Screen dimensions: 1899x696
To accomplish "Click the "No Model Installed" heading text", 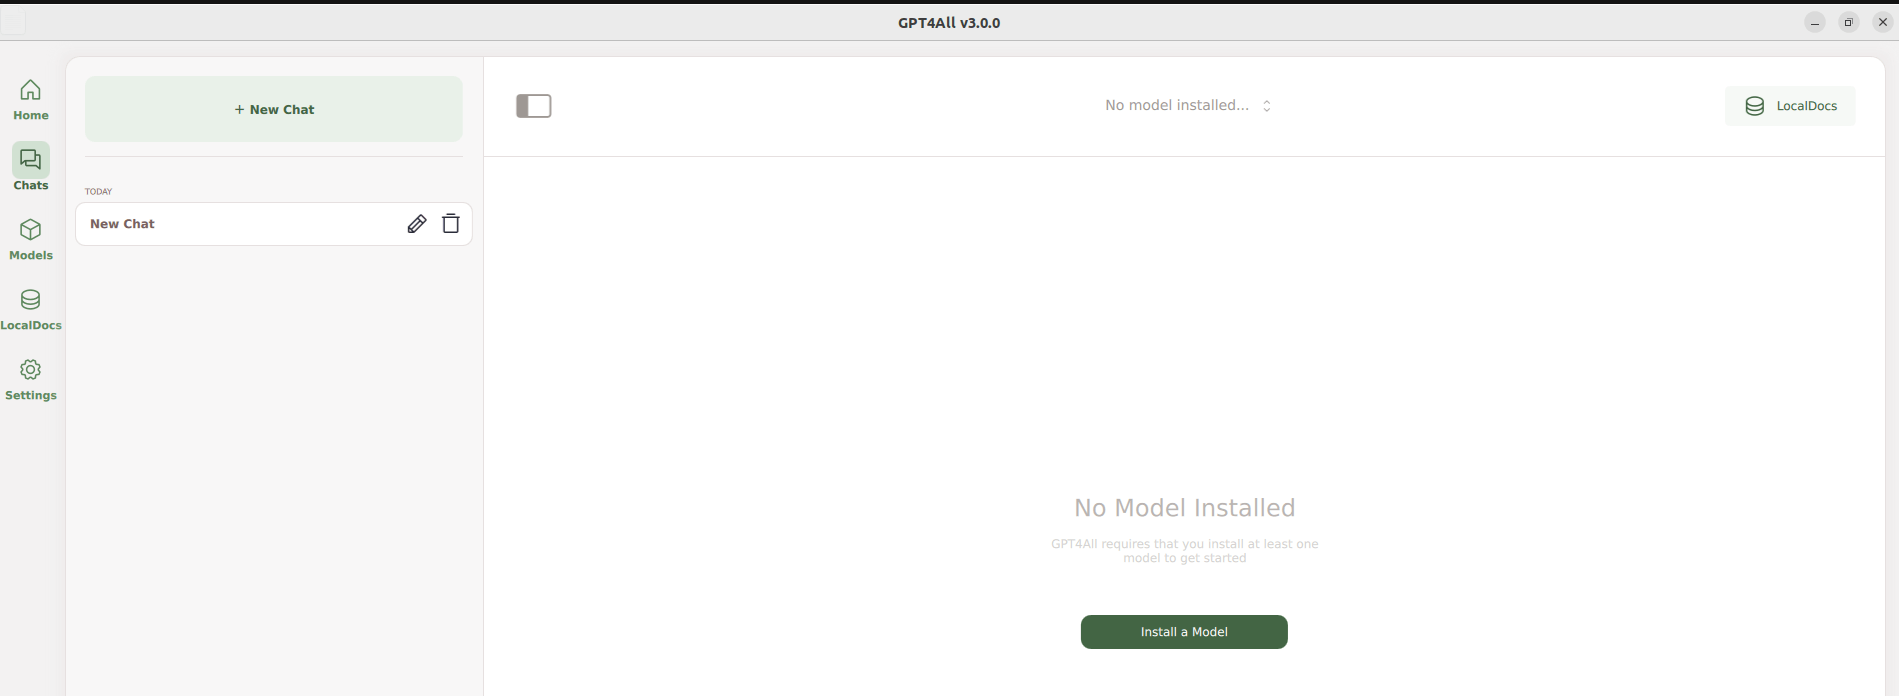I will click(x=1185, y=508).
